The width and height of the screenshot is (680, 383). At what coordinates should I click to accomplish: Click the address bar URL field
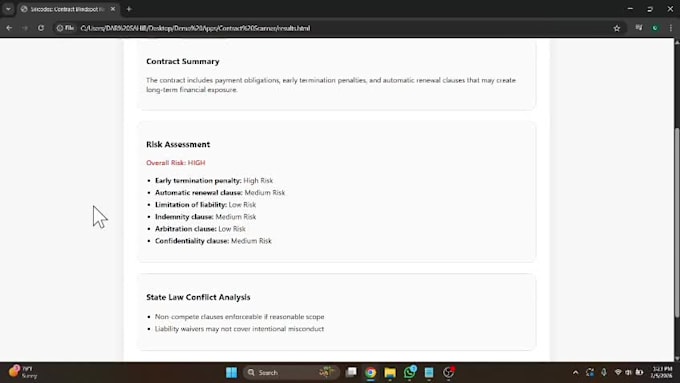[338, 28]
